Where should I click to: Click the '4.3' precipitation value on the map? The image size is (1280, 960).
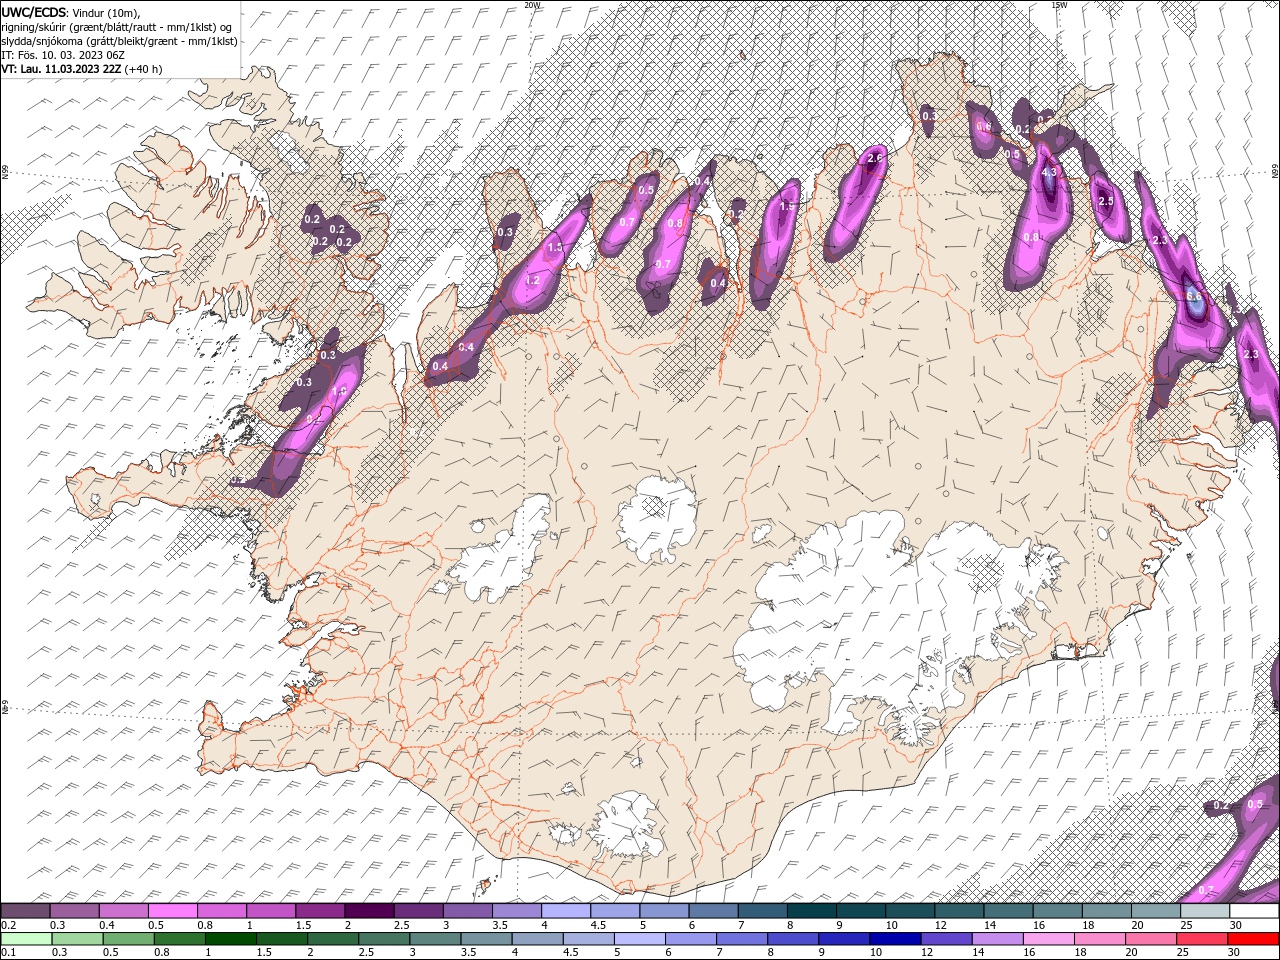[x=1049, y=173]
